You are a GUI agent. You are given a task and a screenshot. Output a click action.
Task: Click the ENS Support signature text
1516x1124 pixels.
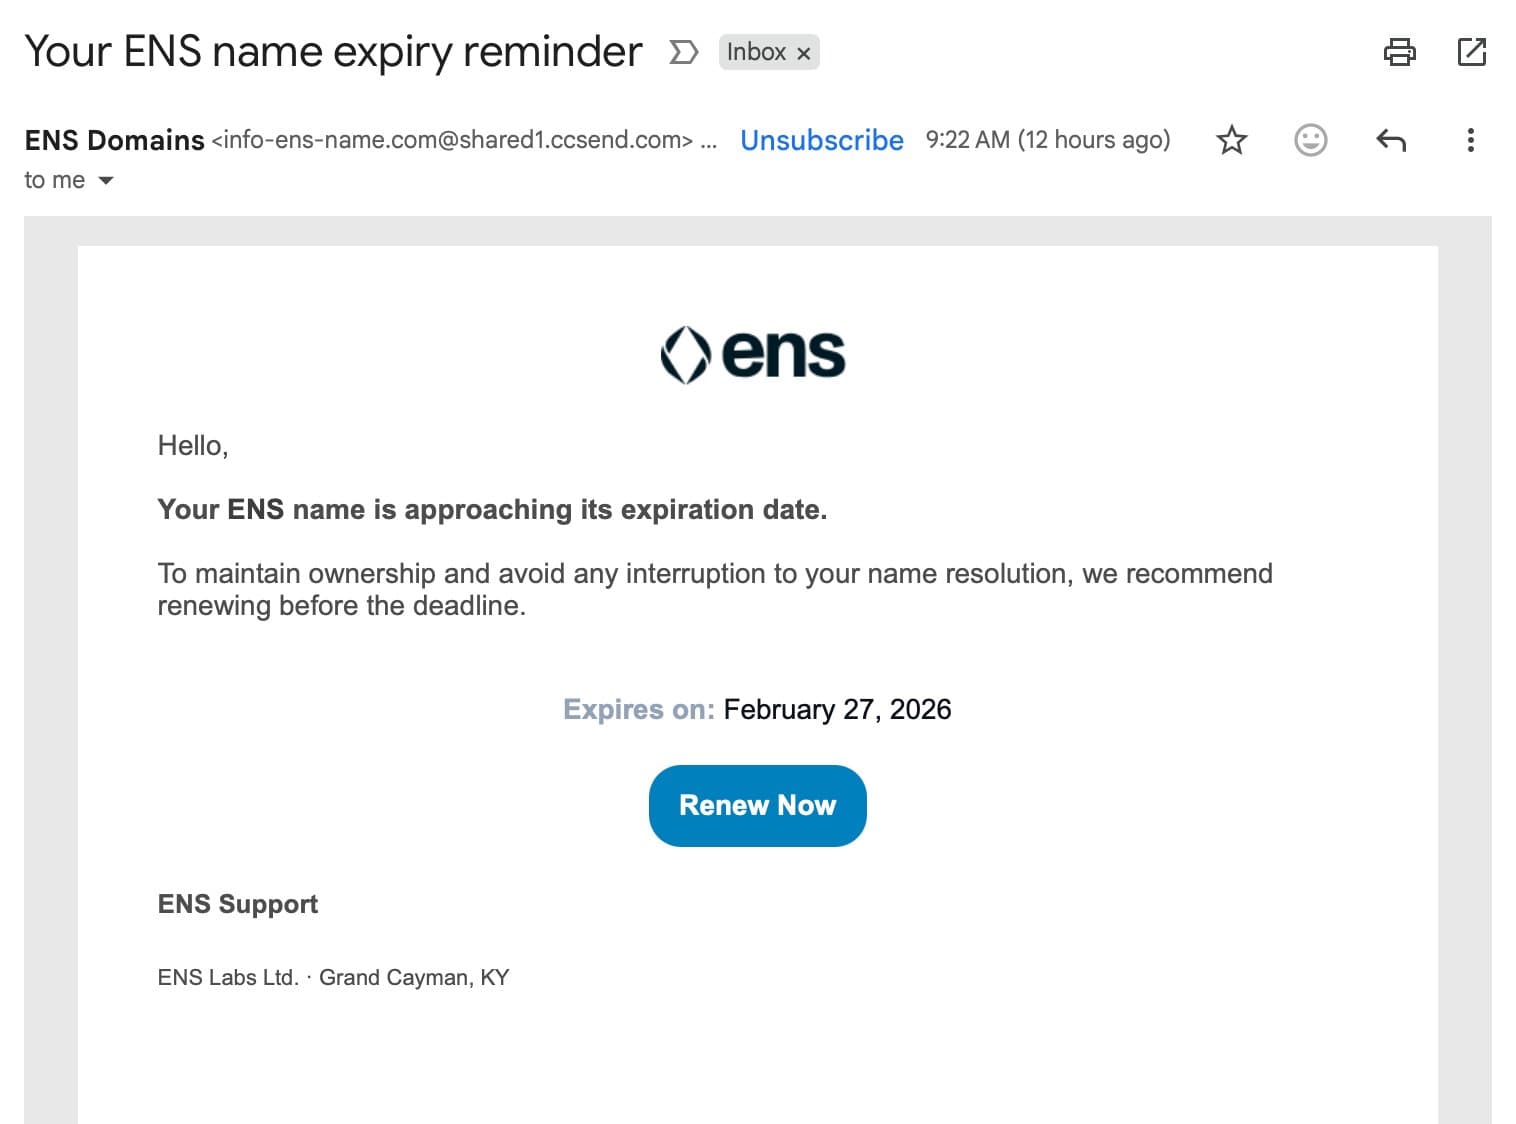[x=238, y=904]
